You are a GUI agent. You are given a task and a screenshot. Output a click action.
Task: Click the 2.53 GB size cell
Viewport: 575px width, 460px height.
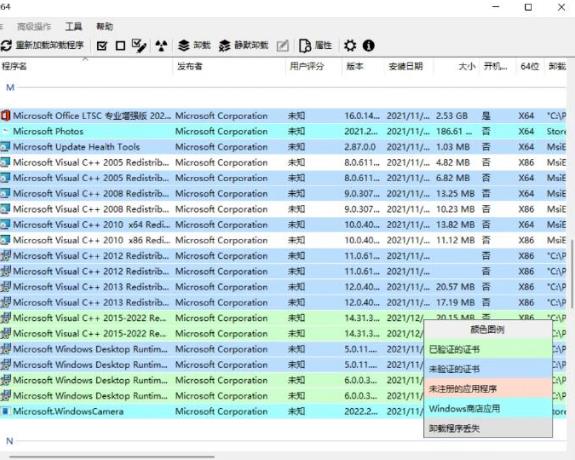pos(452,116)
